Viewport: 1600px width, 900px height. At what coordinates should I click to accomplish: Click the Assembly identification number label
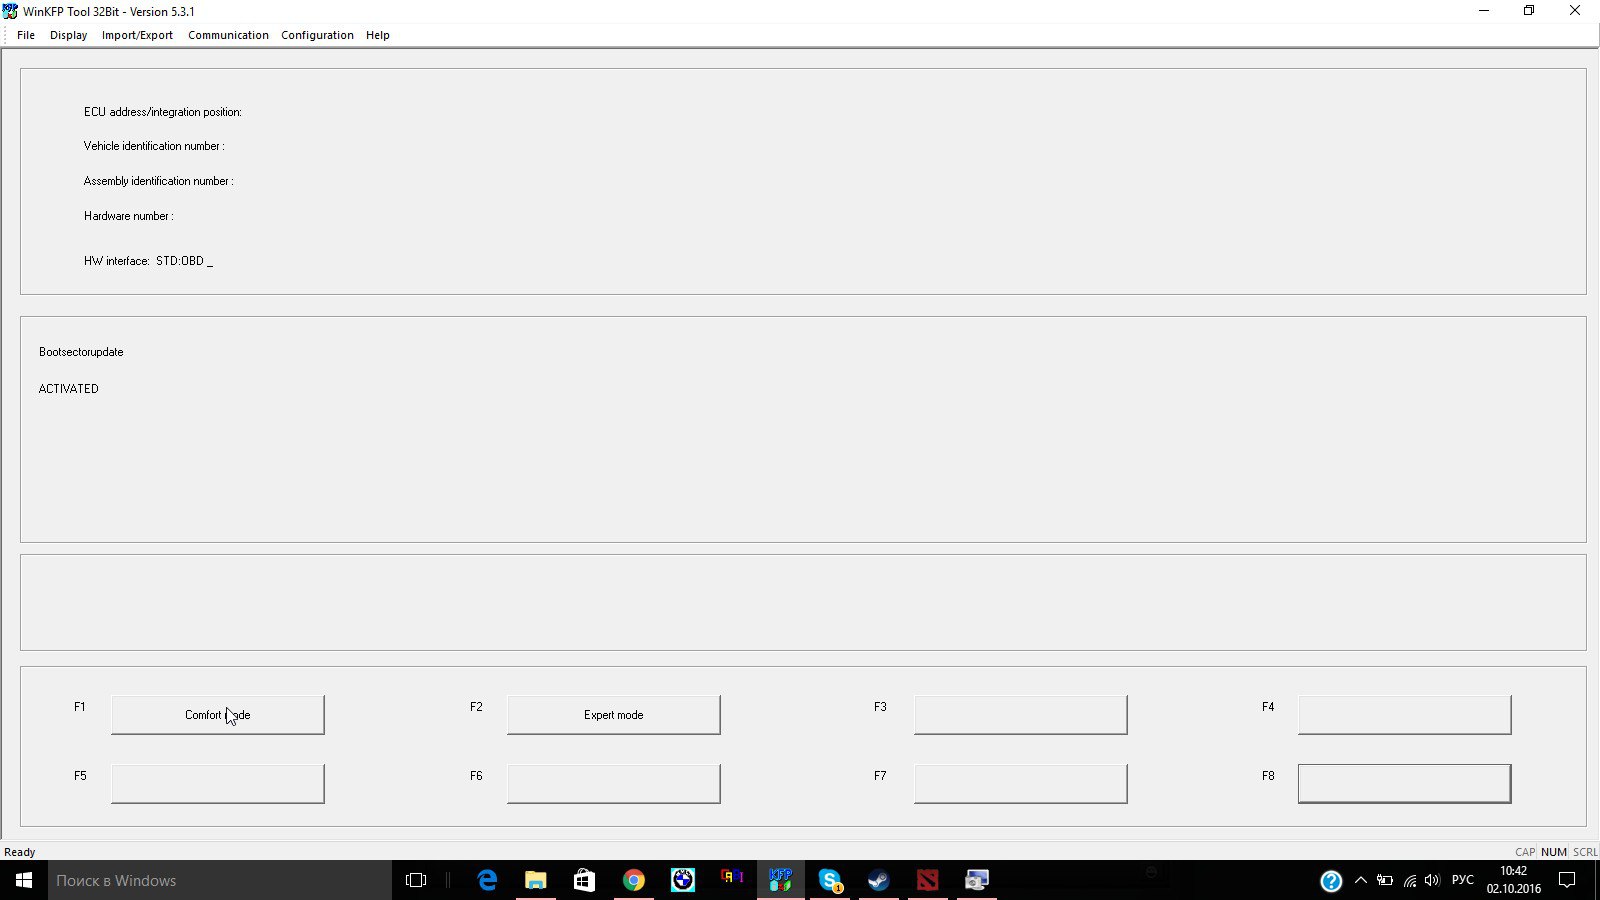tap(159, 181)
